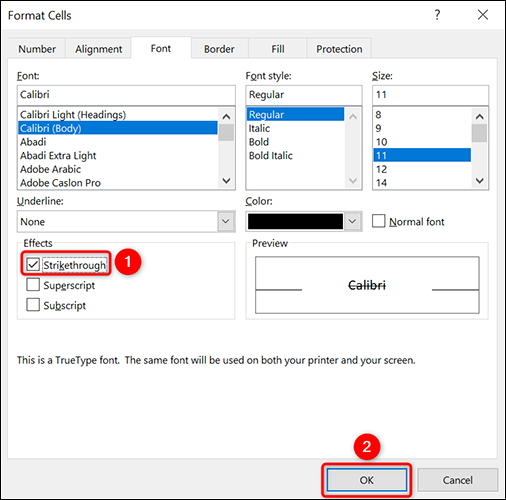The image size is (506, 500).
Task: Go to the Protection tab
Action: tap(339, 49)
